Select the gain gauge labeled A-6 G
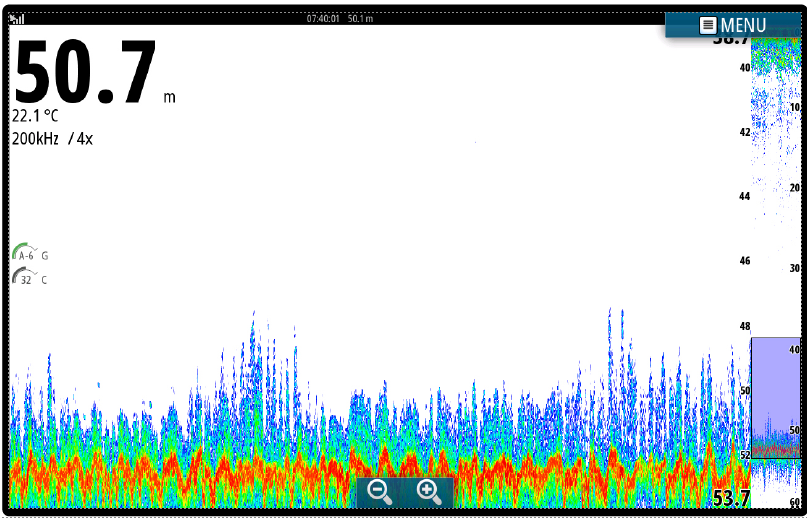The height and width of the screenshot is (519, 807). [29, 254]
